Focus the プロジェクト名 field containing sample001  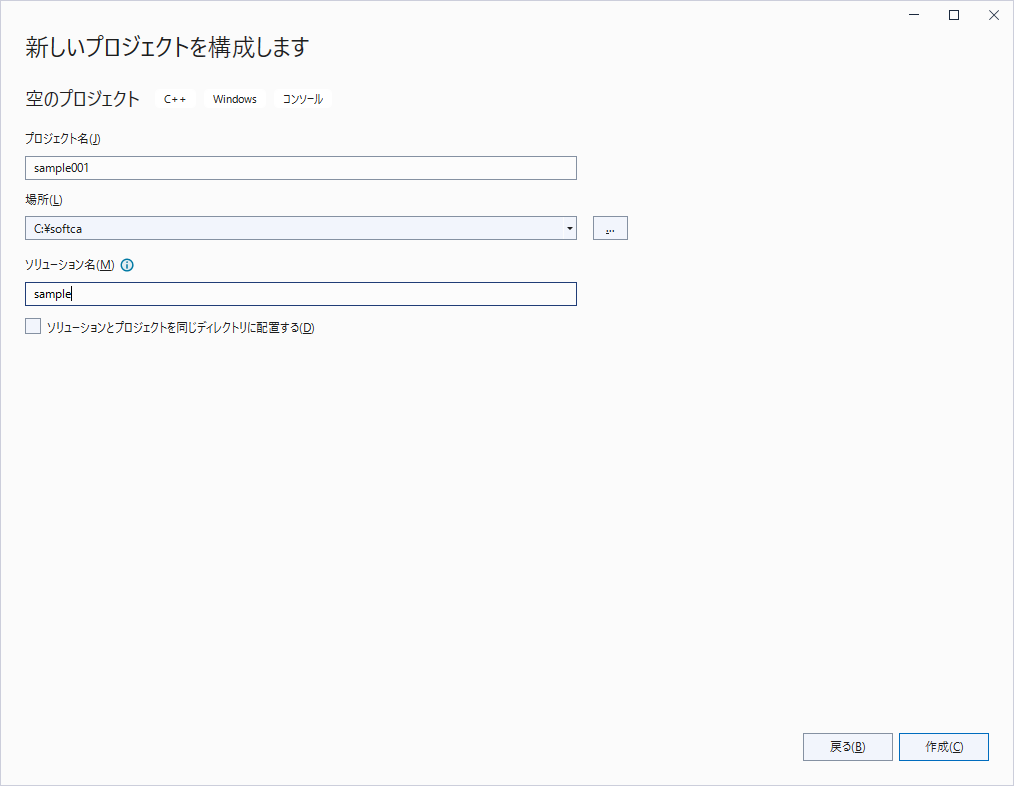tap(300, 168)
